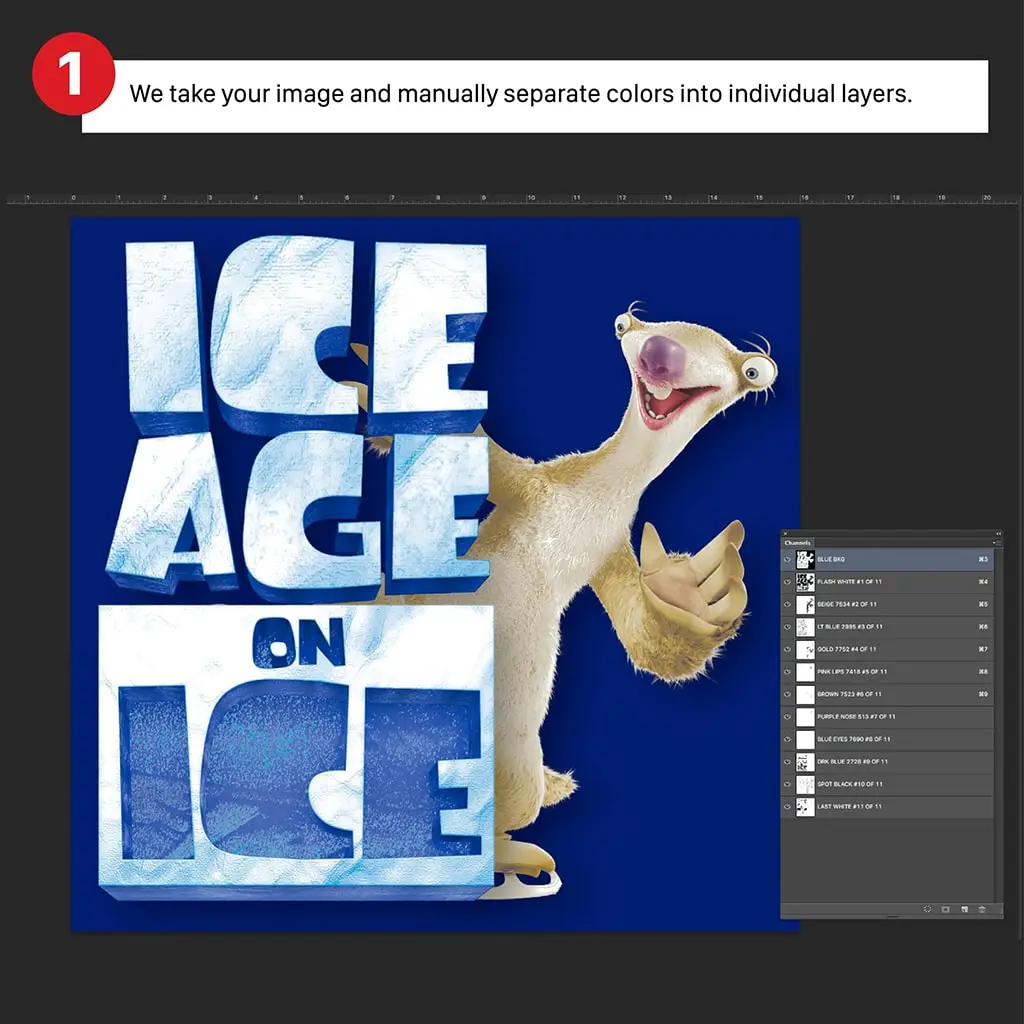1024x1024 pixels.
Task: Select the name "LT BLUE 2995 #3 OF 11"
Action: (x=850, y=627)
